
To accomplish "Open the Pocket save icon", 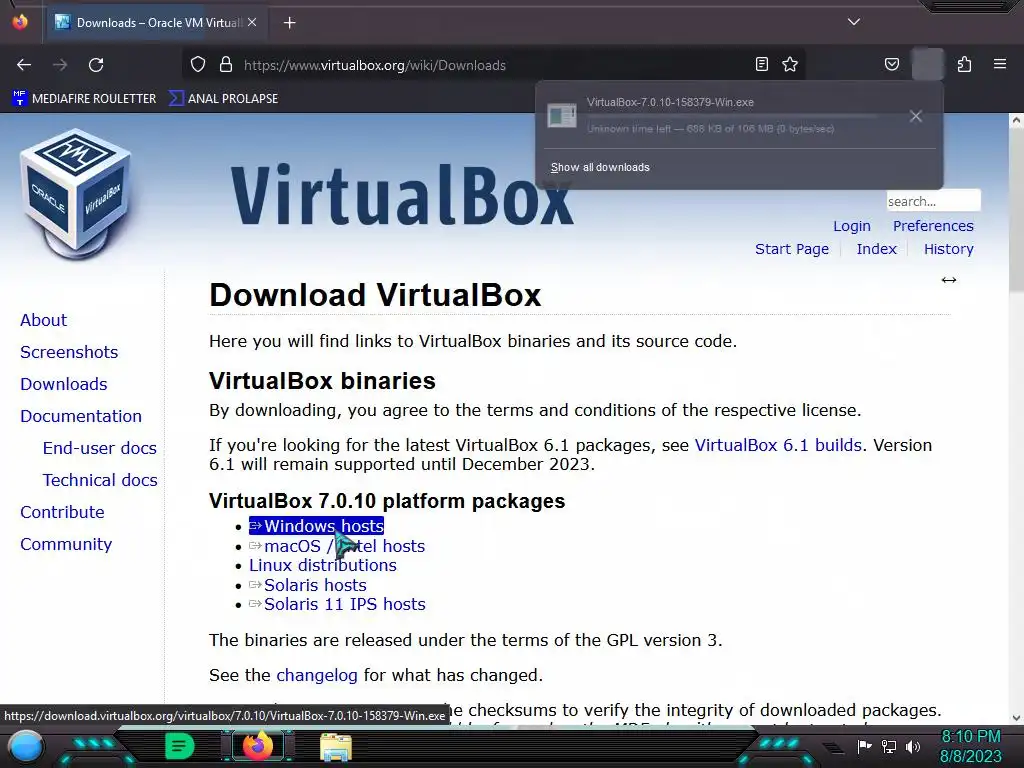I will coord(892,65).
